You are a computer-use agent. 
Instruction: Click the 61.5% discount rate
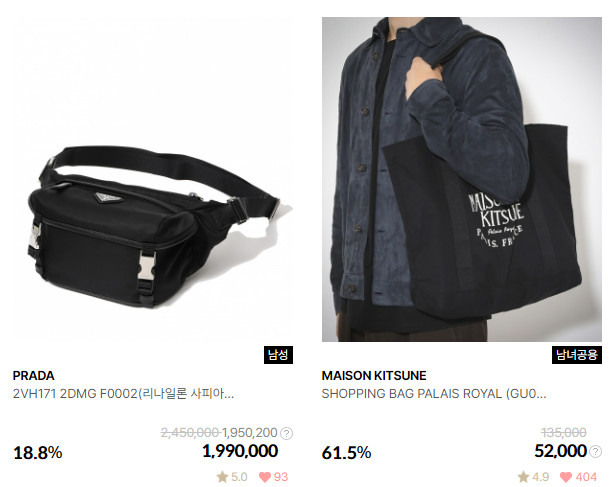coord(346,453)
